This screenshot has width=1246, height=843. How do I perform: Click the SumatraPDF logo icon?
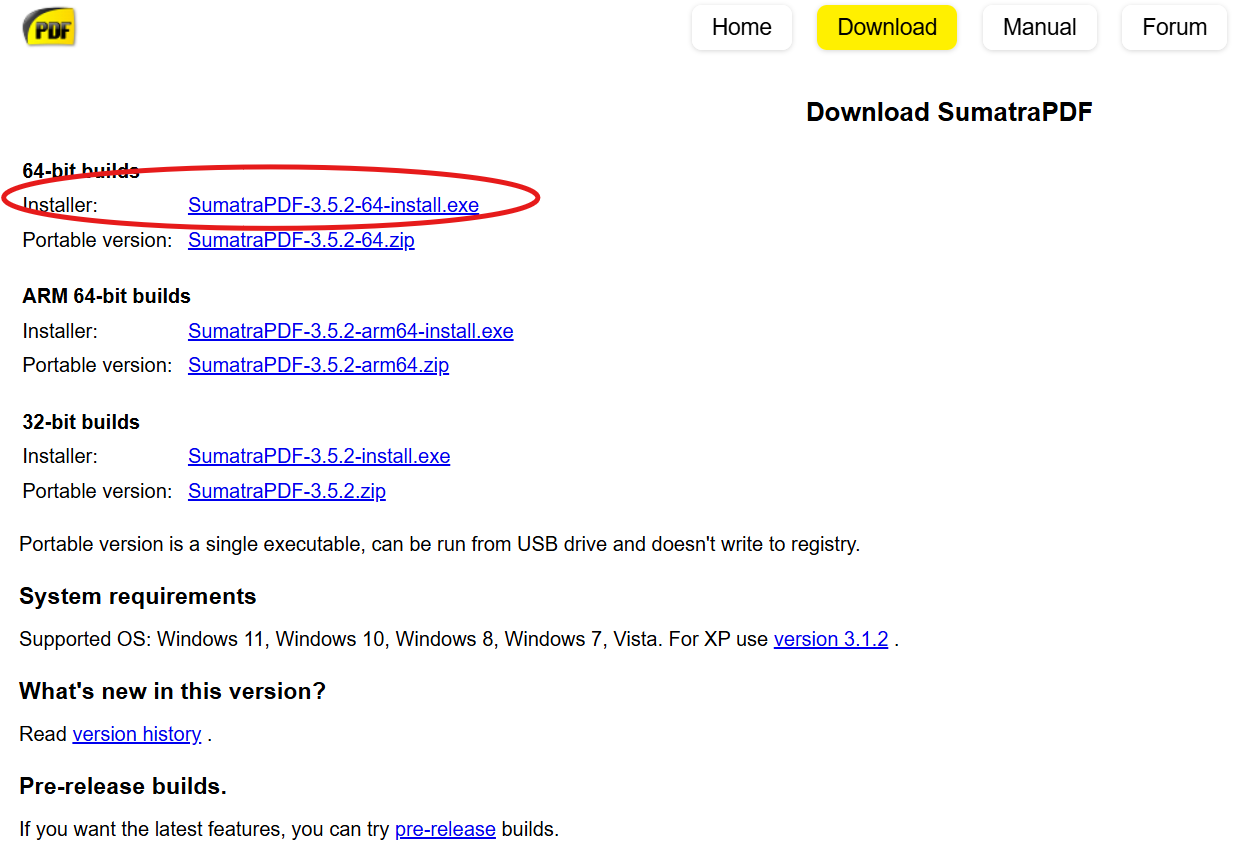point(49,28)
